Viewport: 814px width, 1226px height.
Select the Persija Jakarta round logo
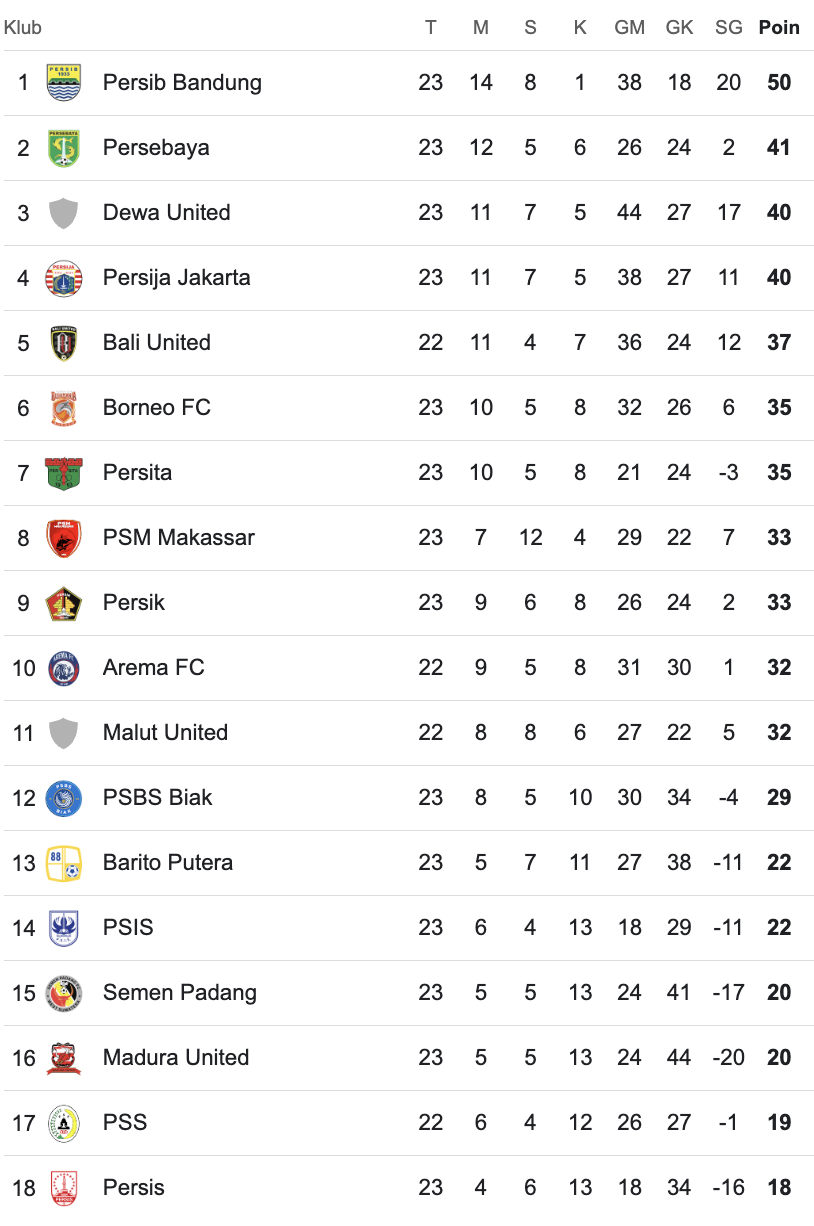pos(64,277)
